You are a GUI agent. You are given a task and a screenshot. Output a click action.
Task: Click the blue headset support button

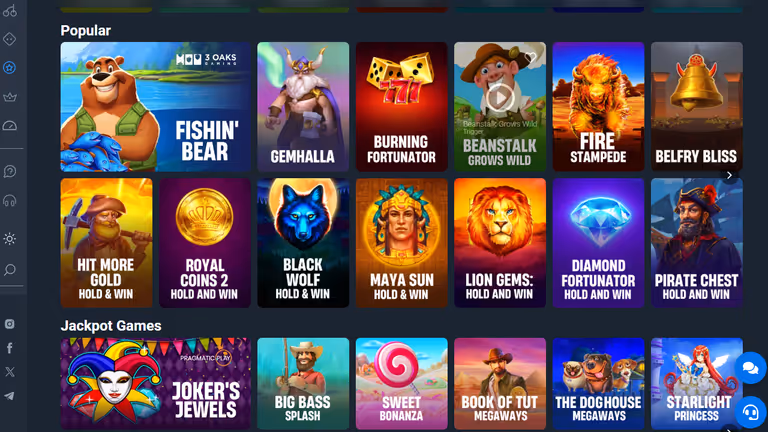[x=750, y=412]
